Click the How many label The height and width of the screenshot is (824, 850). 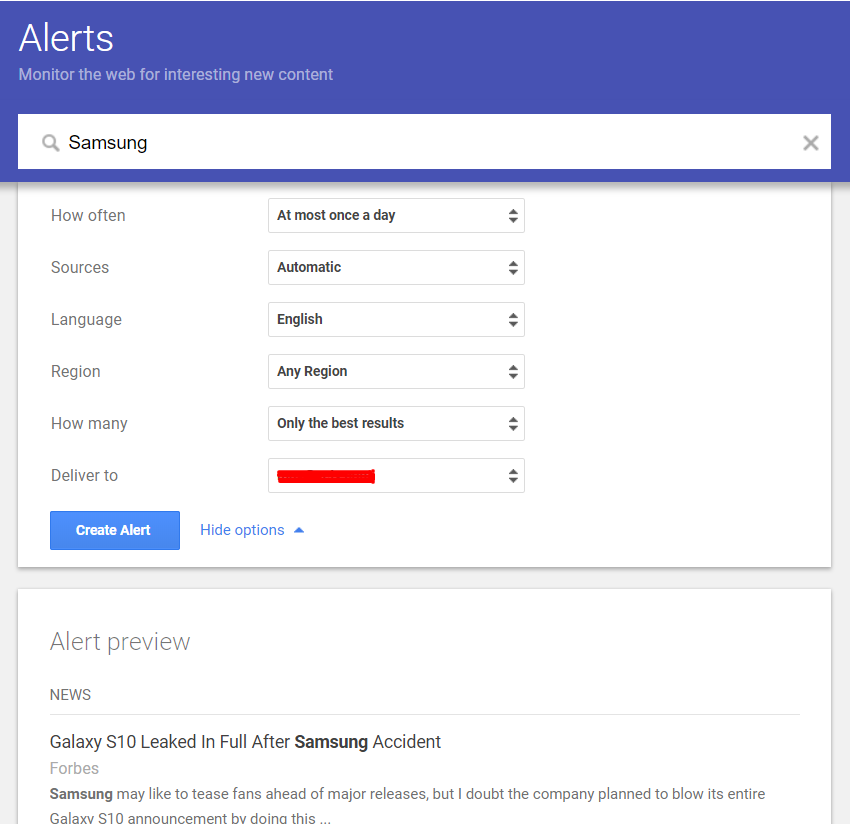(89, 424)
